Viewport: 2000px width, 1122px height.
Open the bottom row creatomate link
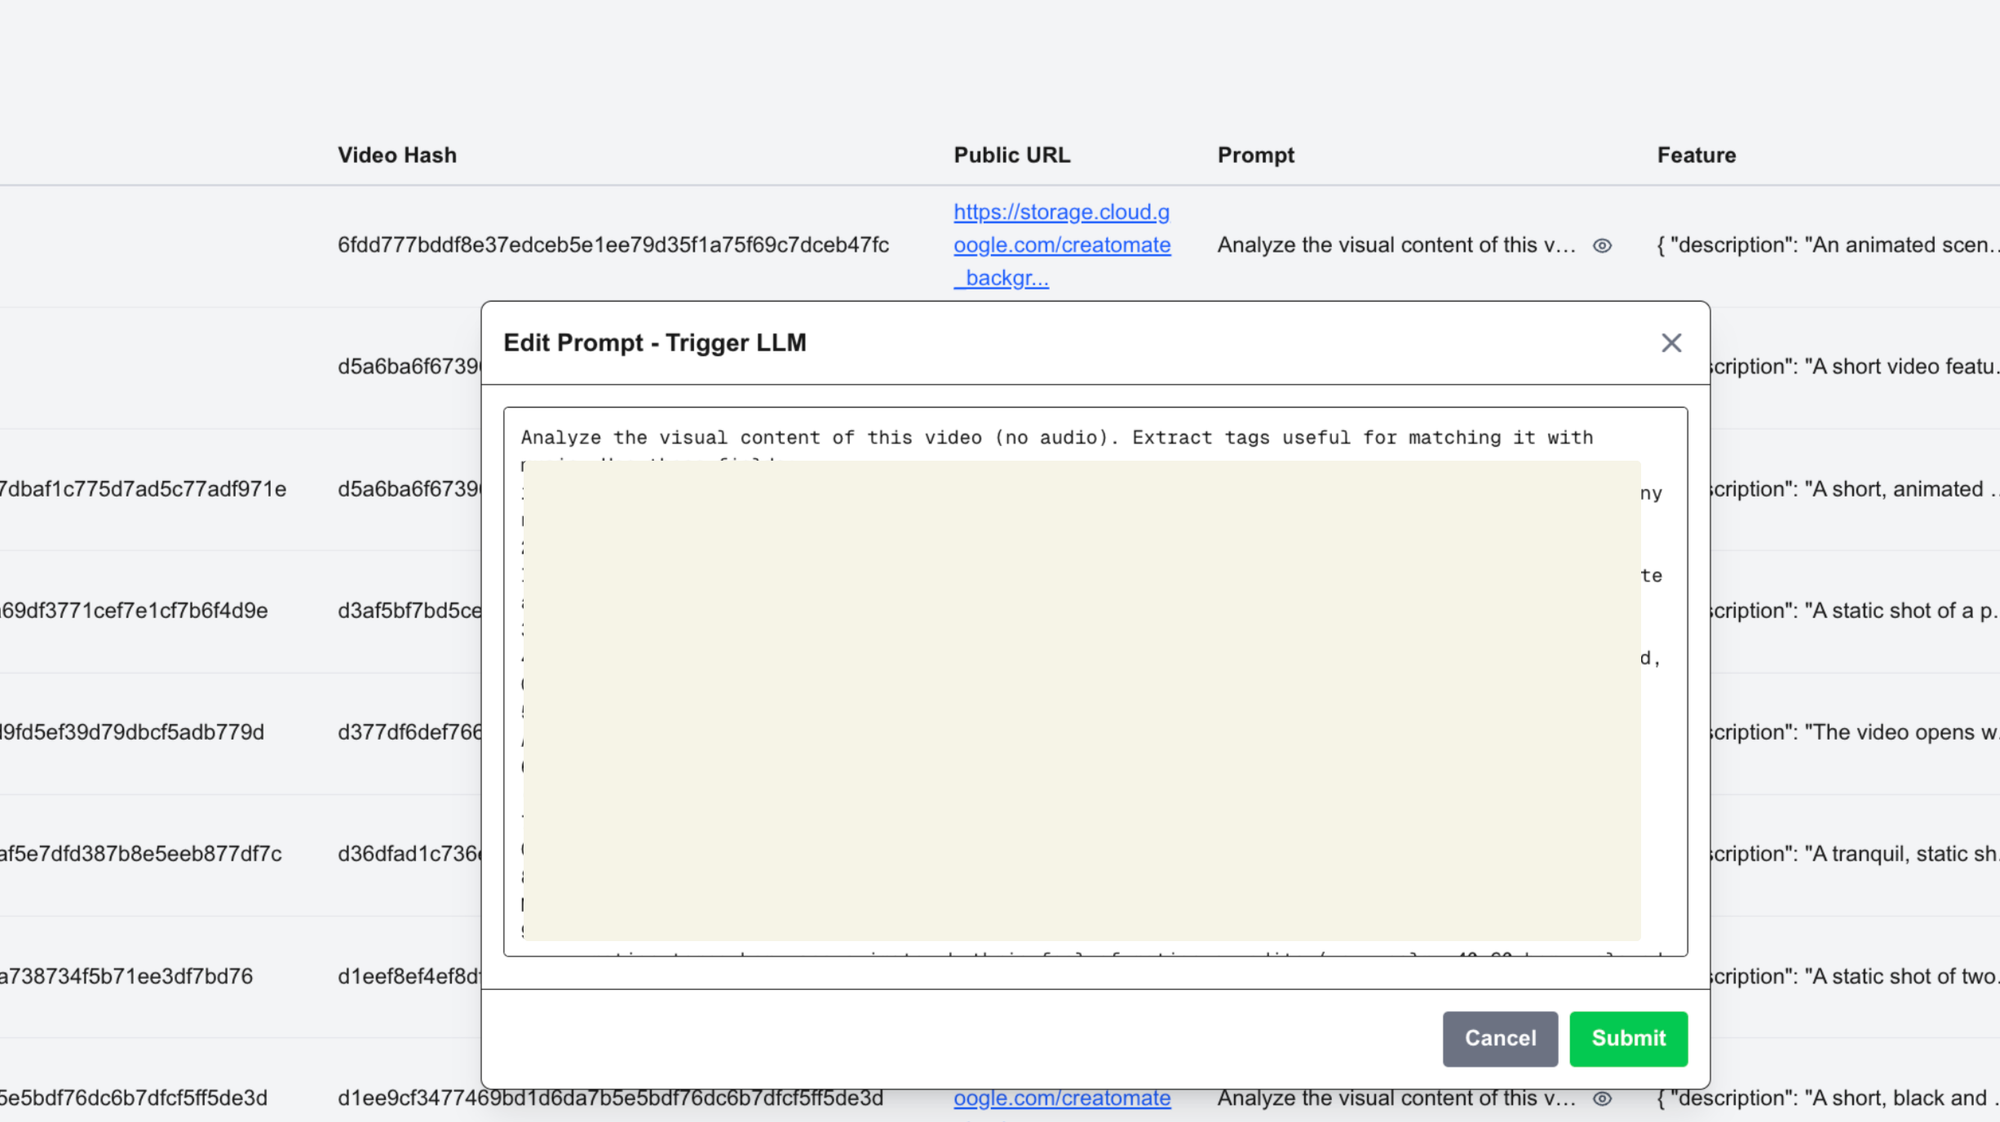click(1061, 1098)
